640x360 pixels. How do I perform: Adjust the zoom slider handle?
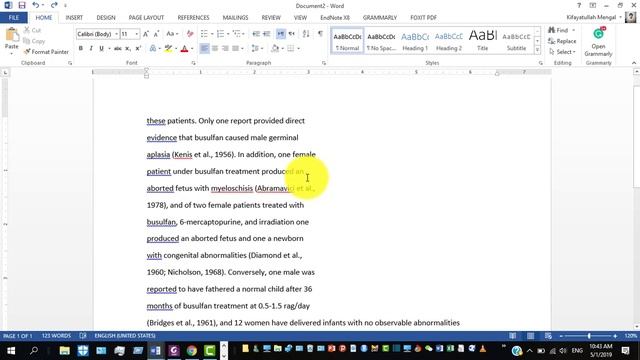click(x=589, y=336)
